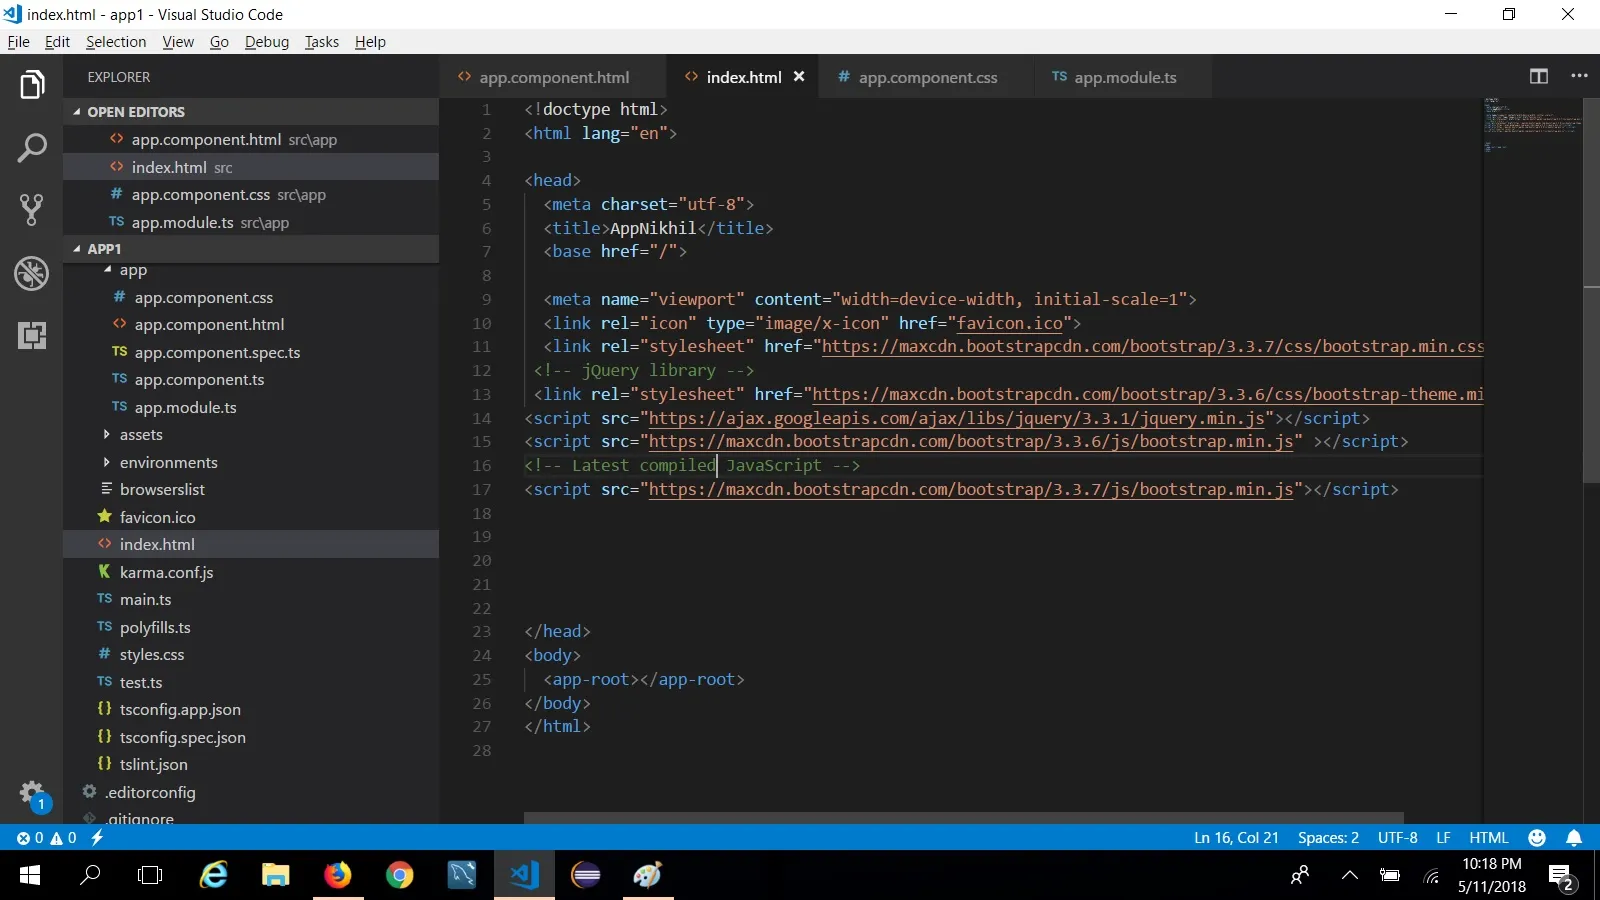Open the Search view in activity bar

(x=32, y=148)
